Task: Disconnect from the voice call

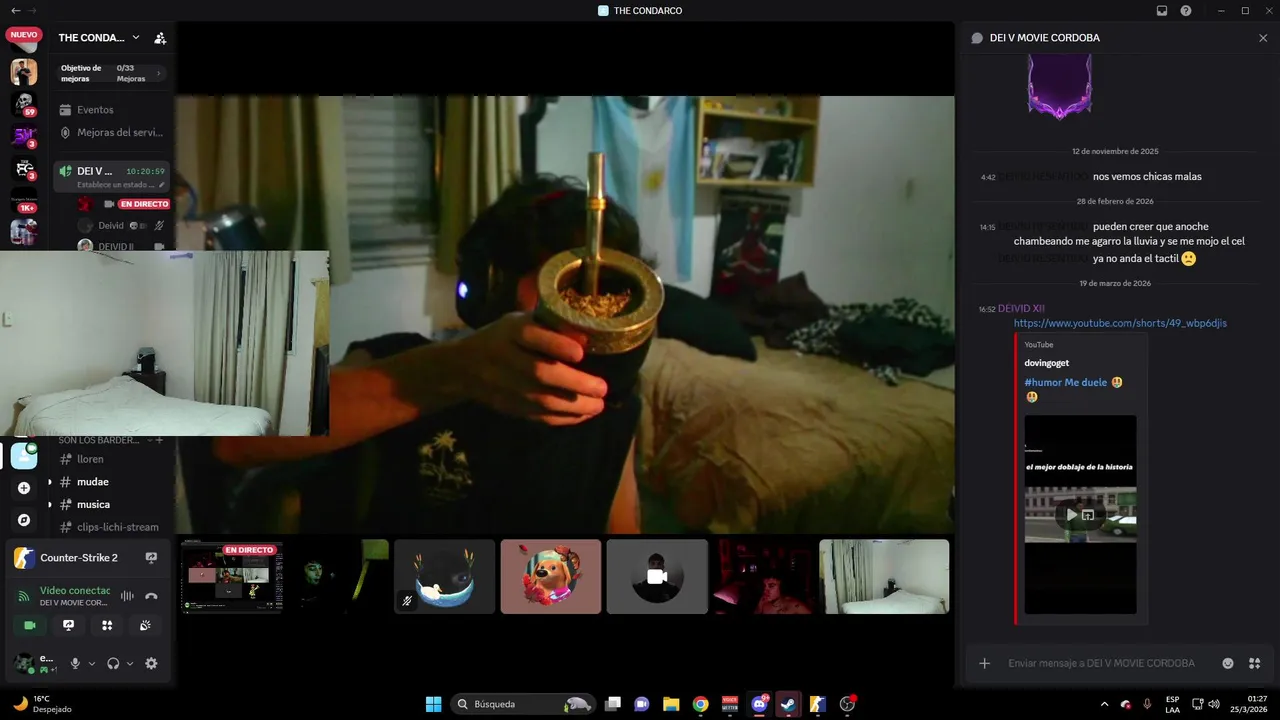Action: coord(151,596)
